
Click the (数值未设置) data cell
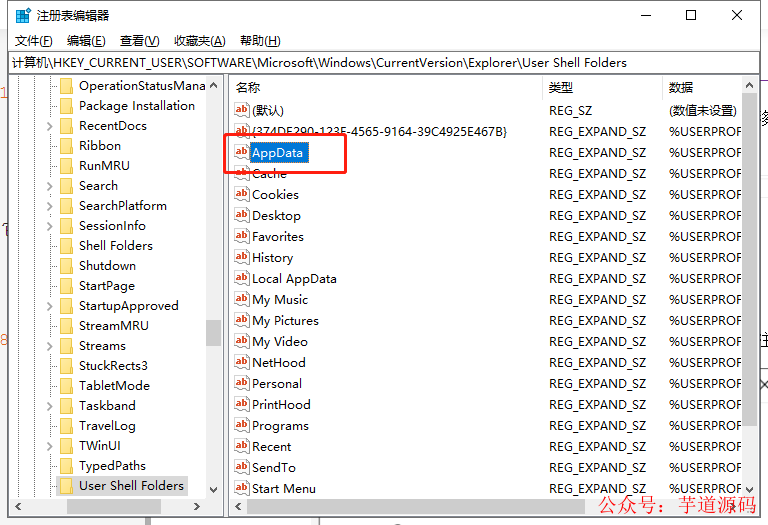703,111
